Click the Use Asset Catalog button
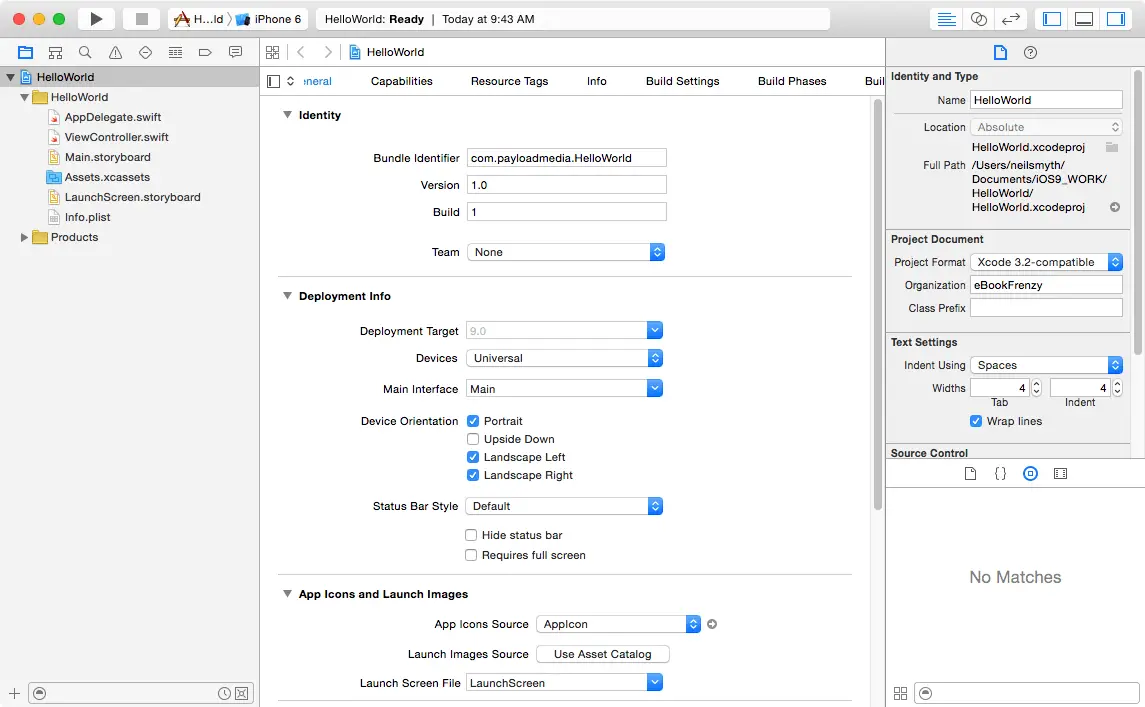This screenshot has height=707, width=1145. tap(602, 653)
